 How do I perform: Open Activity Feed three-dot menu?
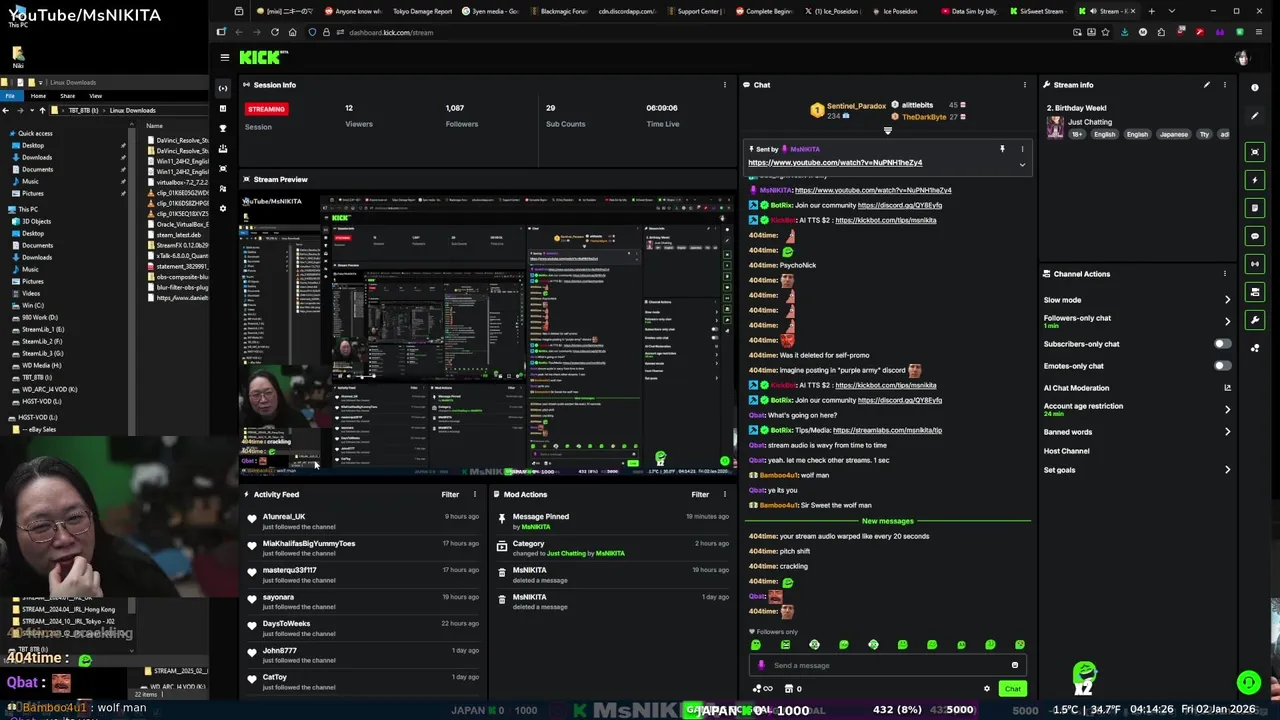pos(475,494)
